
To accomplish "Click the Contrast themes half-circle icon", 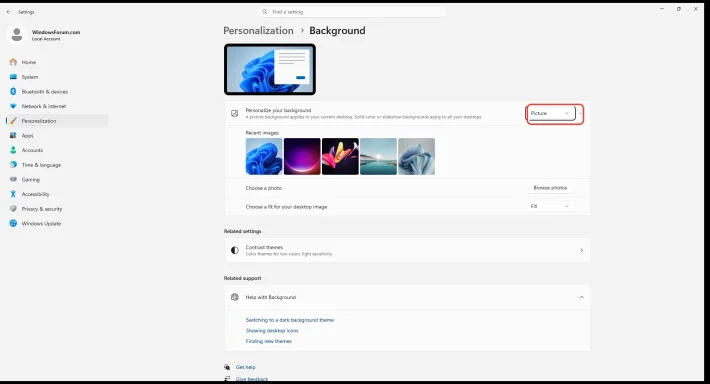I will tap(235, 250).
